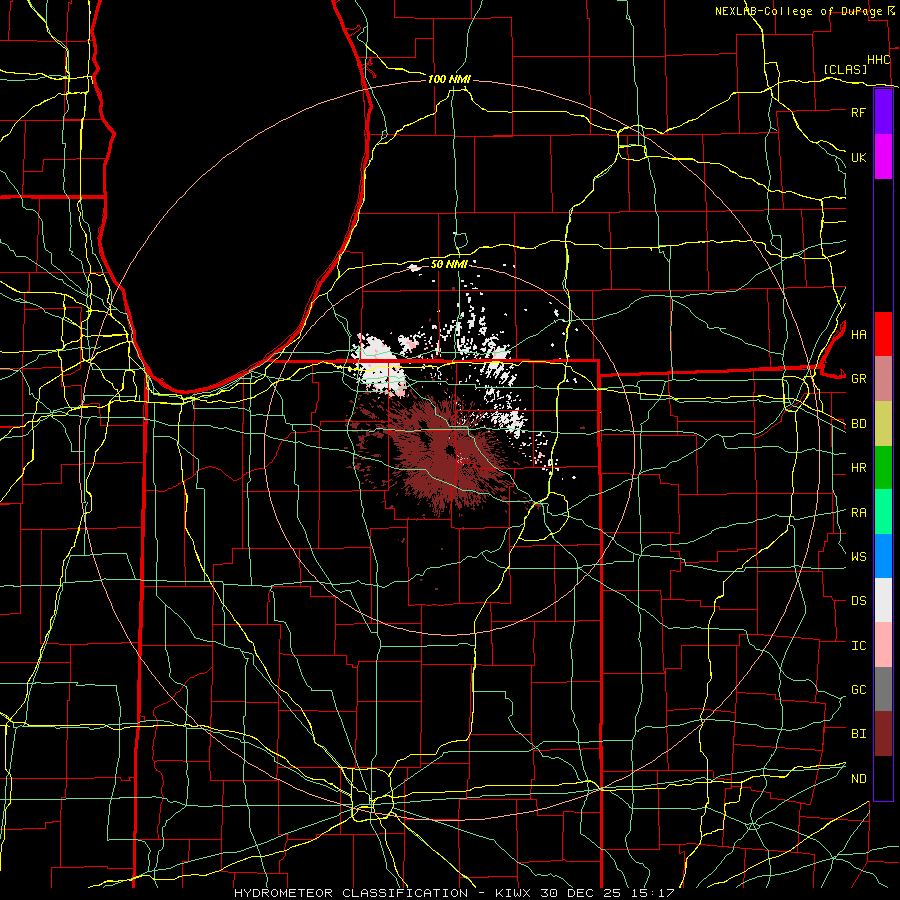Select the BD yellow legend swatch
The image size is (900, 900).
click(x=883, y=424)
